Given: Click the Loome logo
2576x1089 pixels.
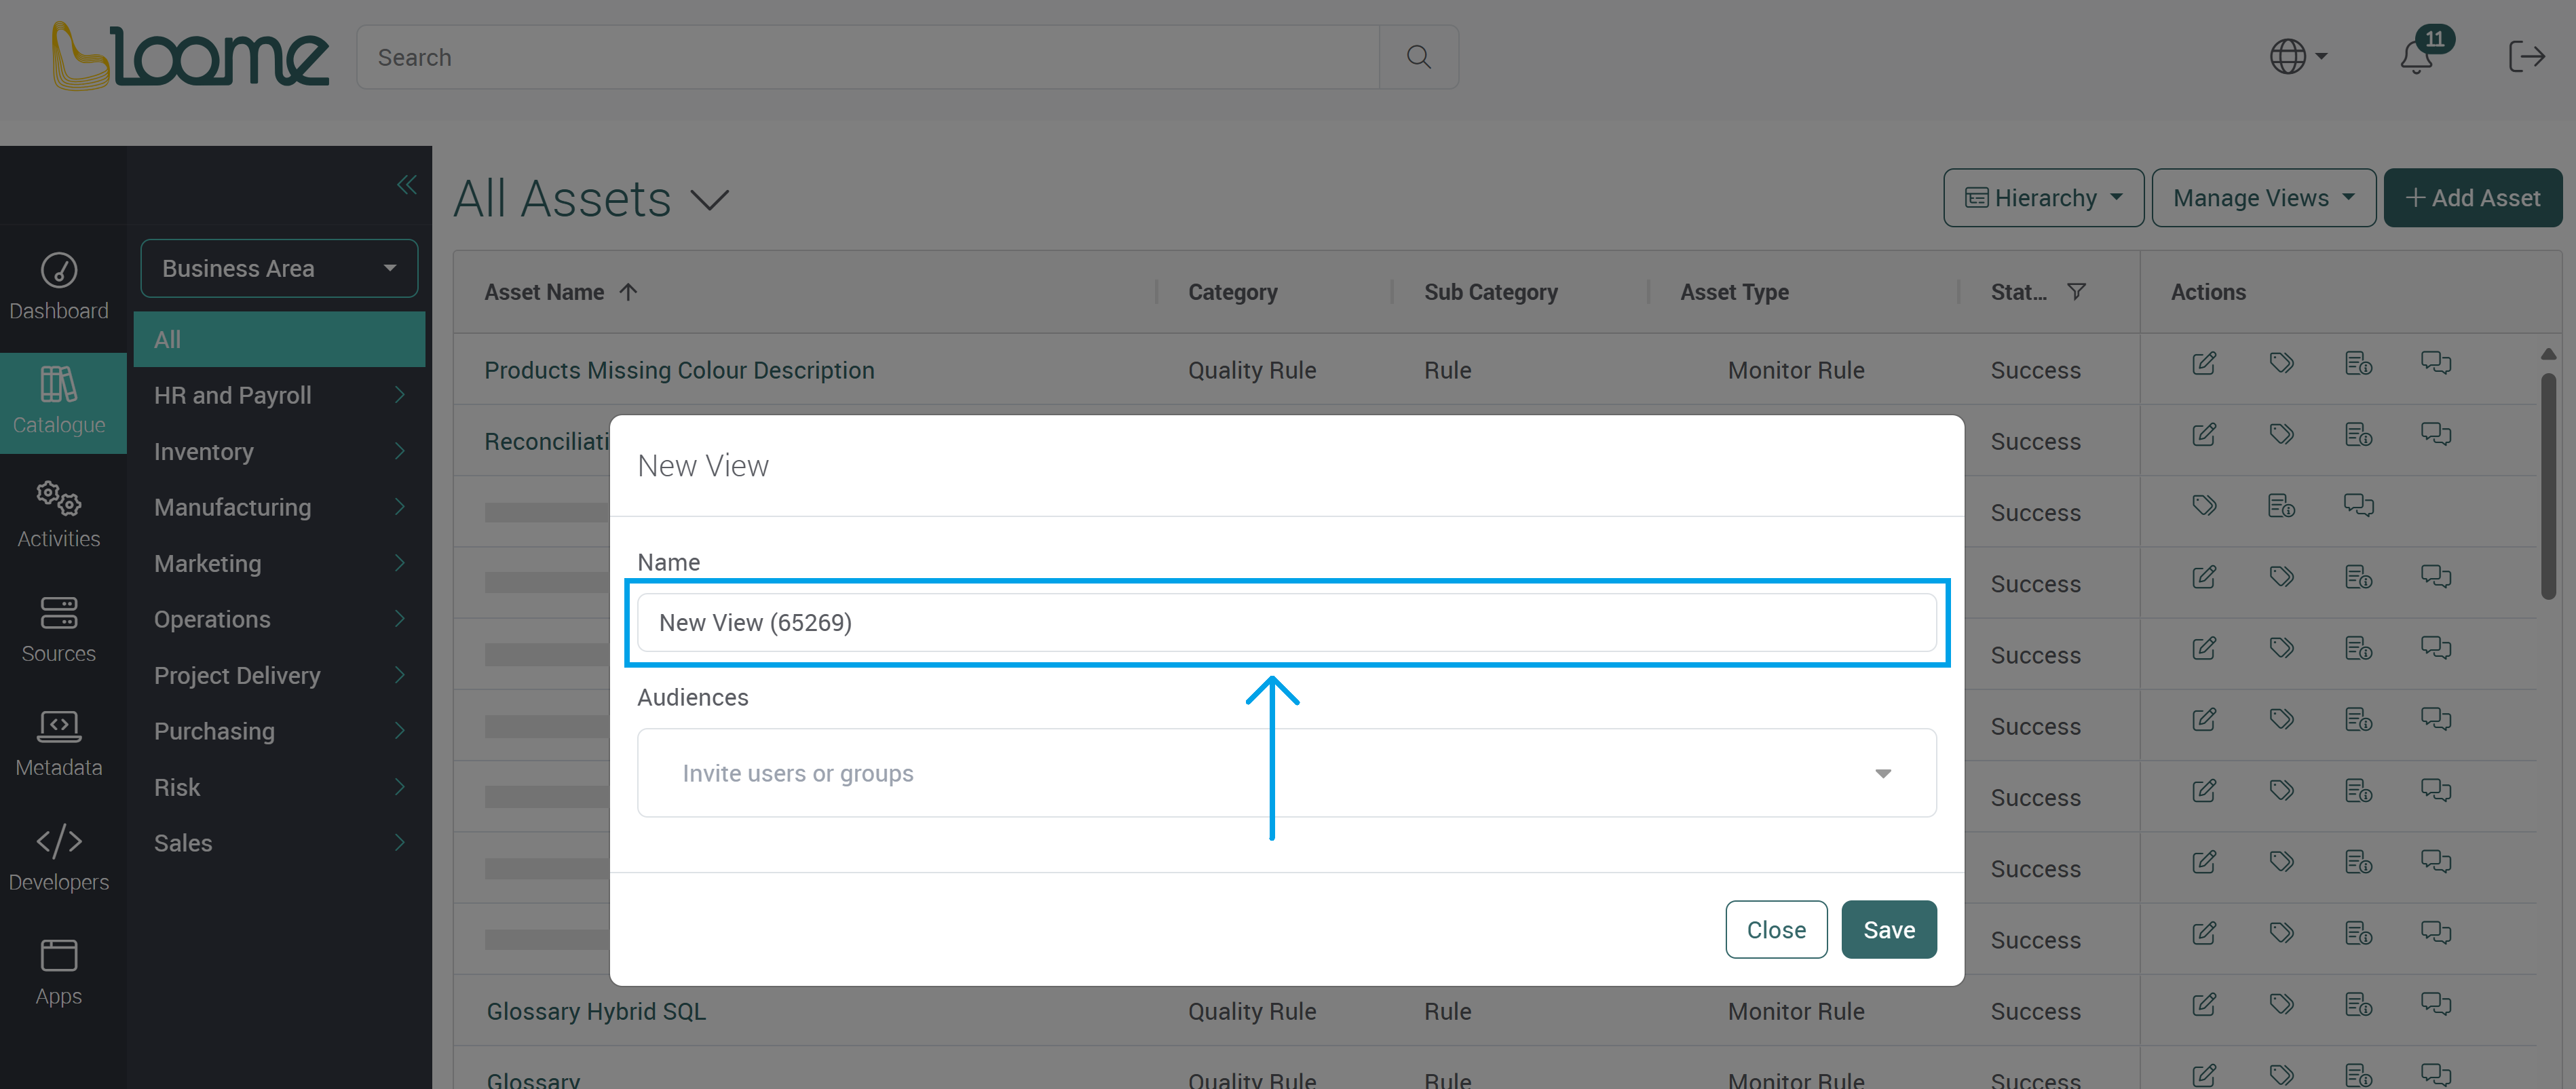Looking at the screenshot, I should 190,56.
